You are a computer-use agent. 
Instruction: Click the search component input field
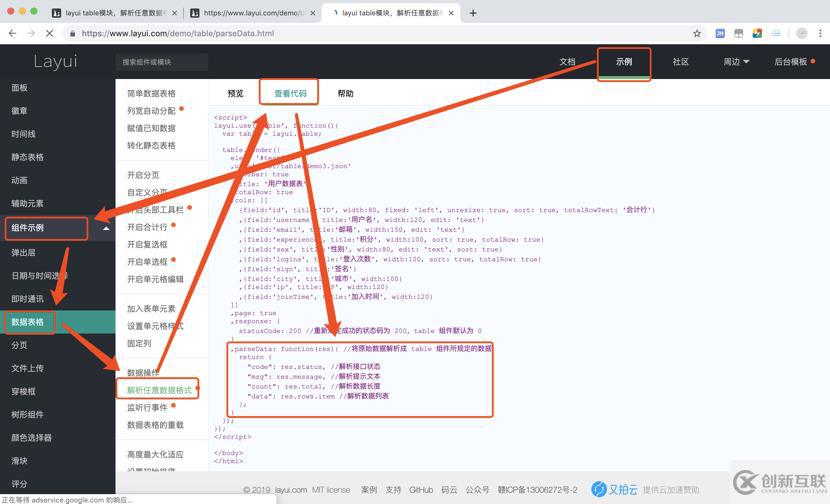(x=161, y=62)
